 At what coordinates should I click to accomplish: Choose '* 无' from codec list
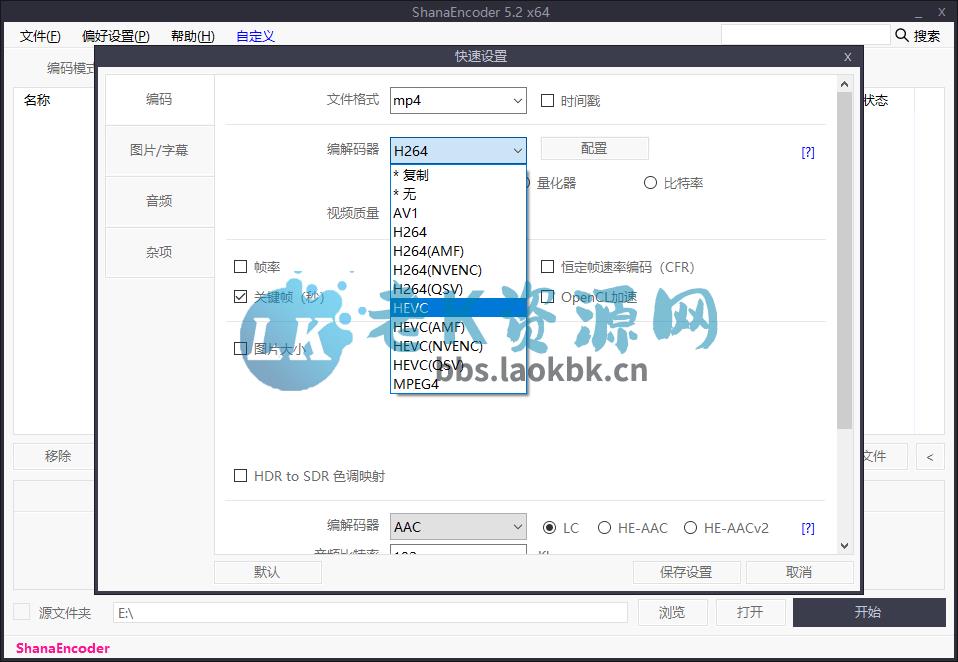tap(458, 194)
